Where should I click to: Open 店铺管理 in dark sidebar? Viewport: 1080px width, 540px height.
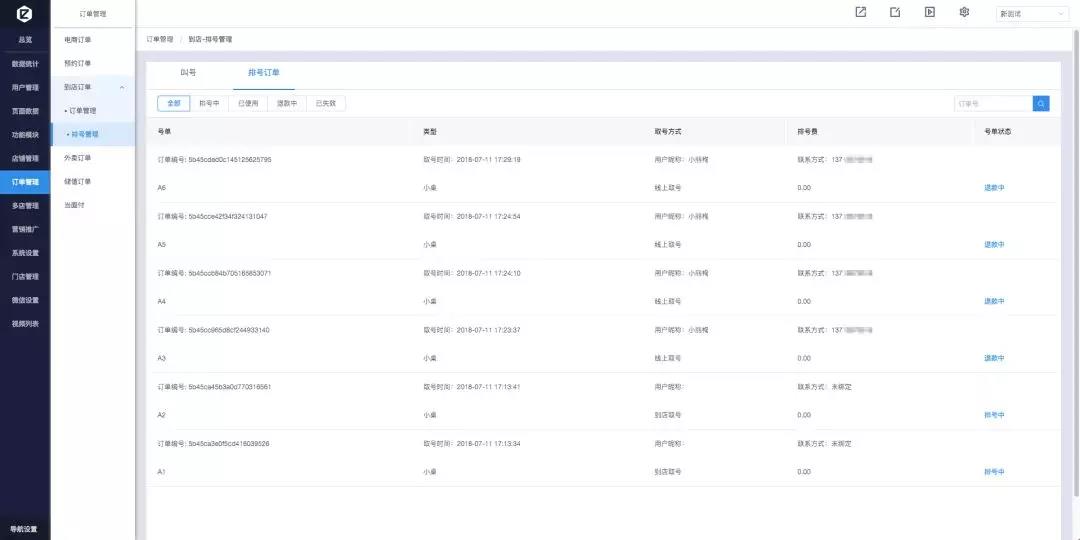coord(25,158)
